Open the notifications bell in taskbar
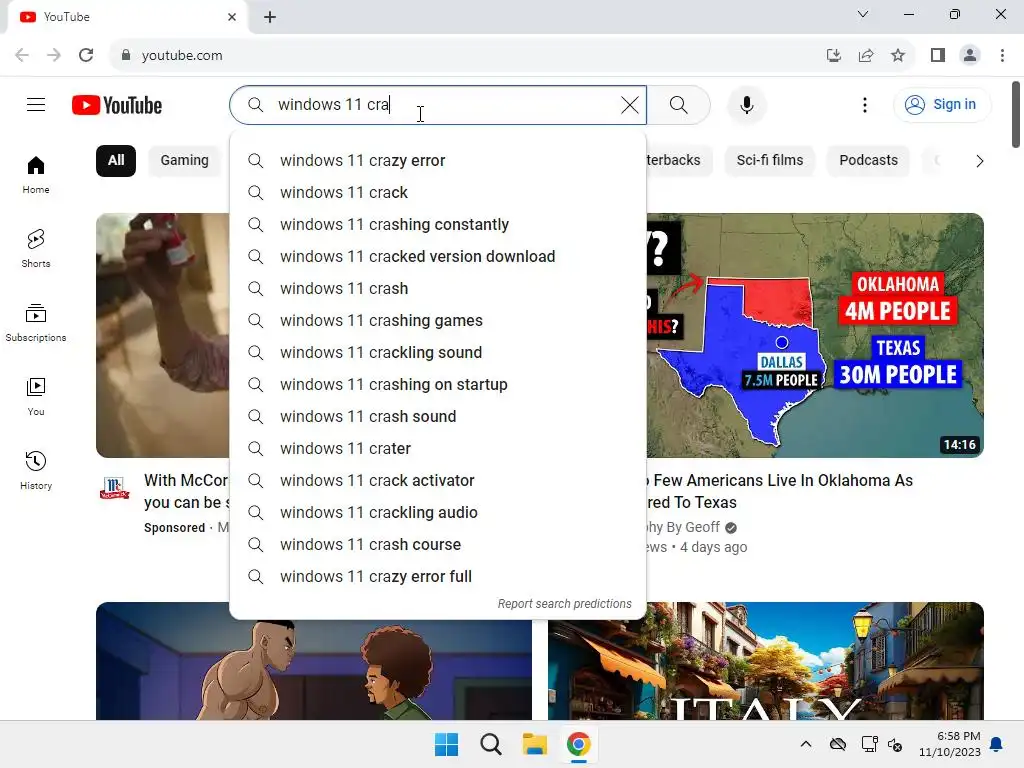This screenshot has width=1024, height=768. point(997,744)
